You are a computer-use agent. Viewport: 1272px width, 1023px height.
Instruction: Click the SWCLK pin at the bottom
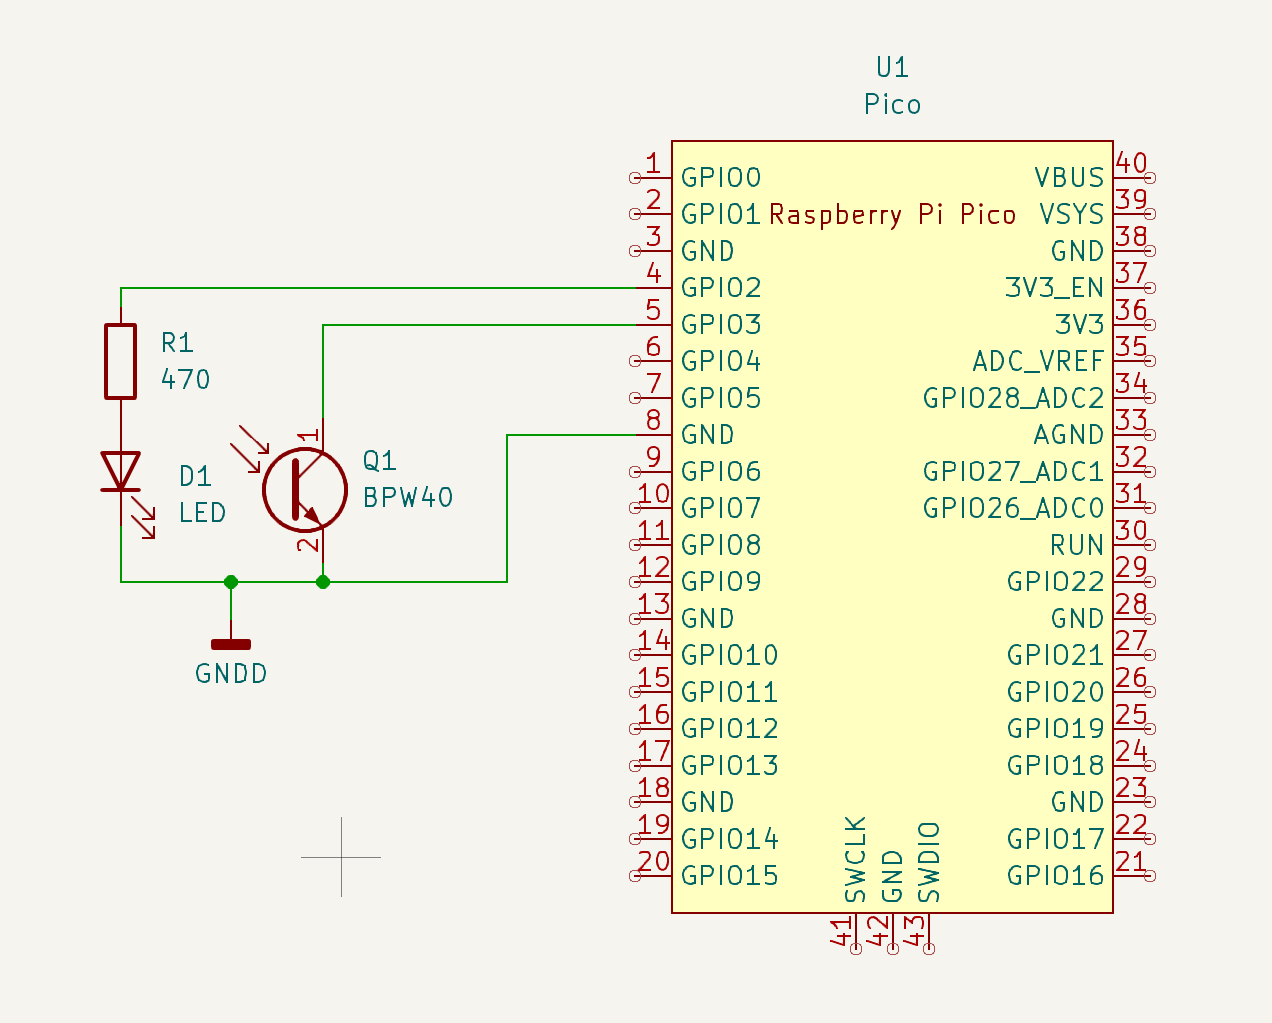(855, 930)
